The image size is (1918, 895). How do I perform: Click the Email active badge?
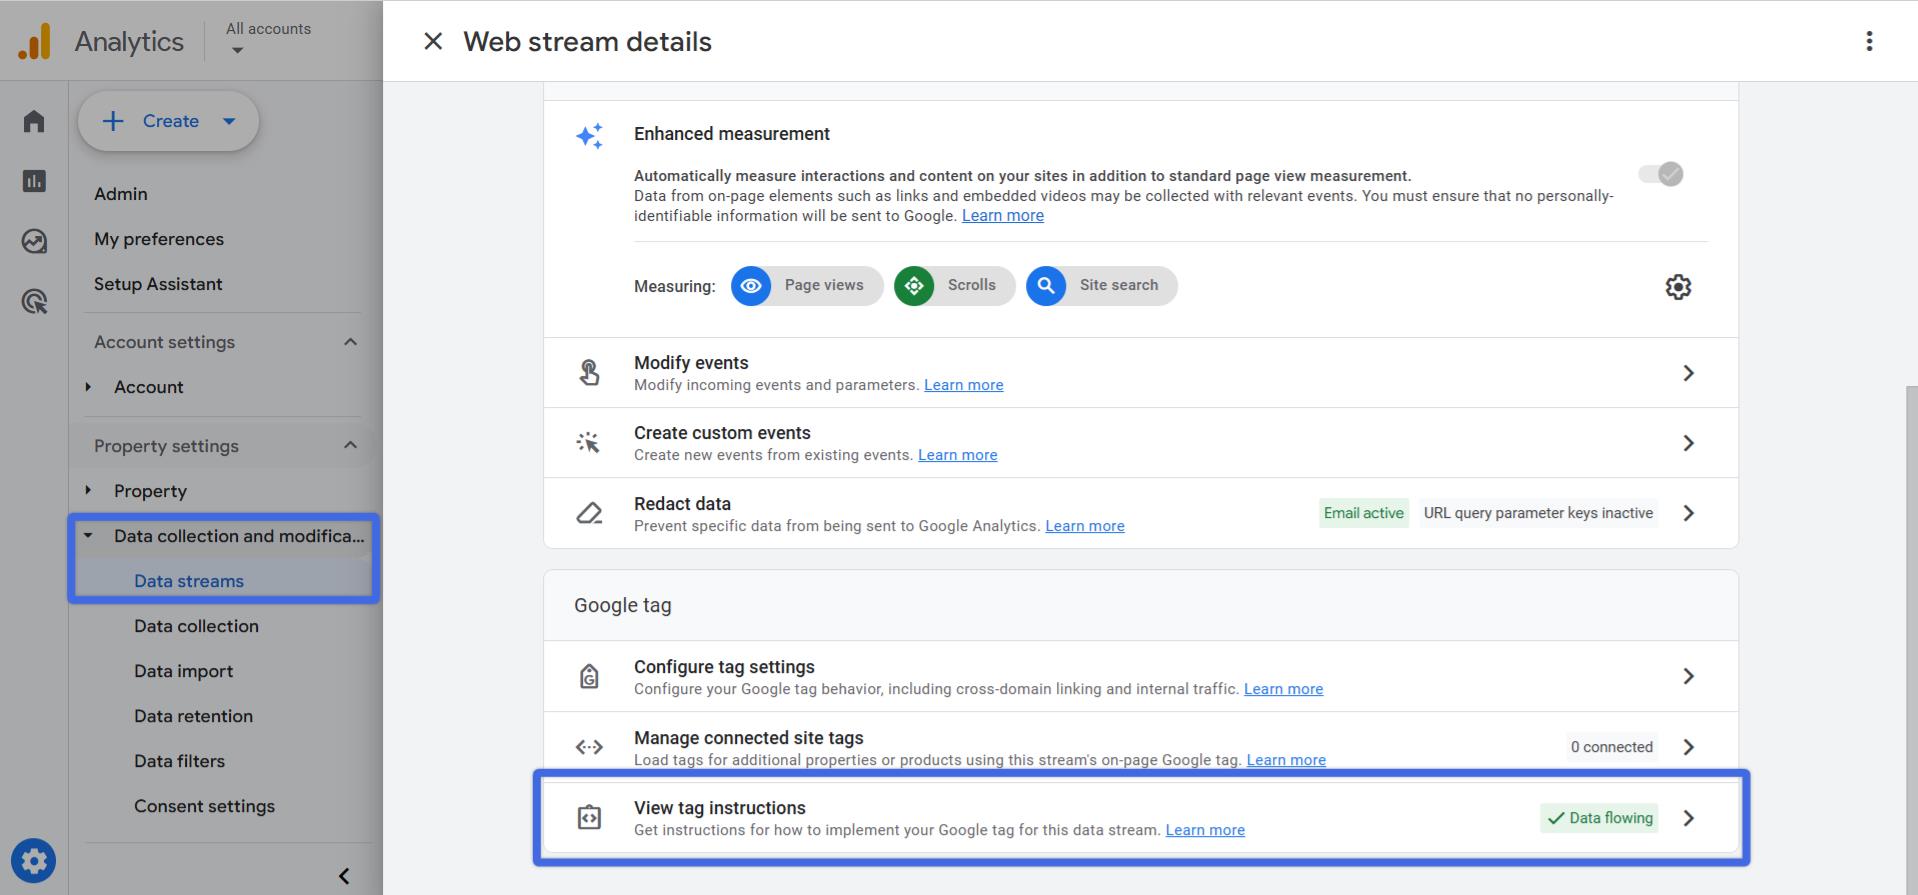coord(1364,513)
